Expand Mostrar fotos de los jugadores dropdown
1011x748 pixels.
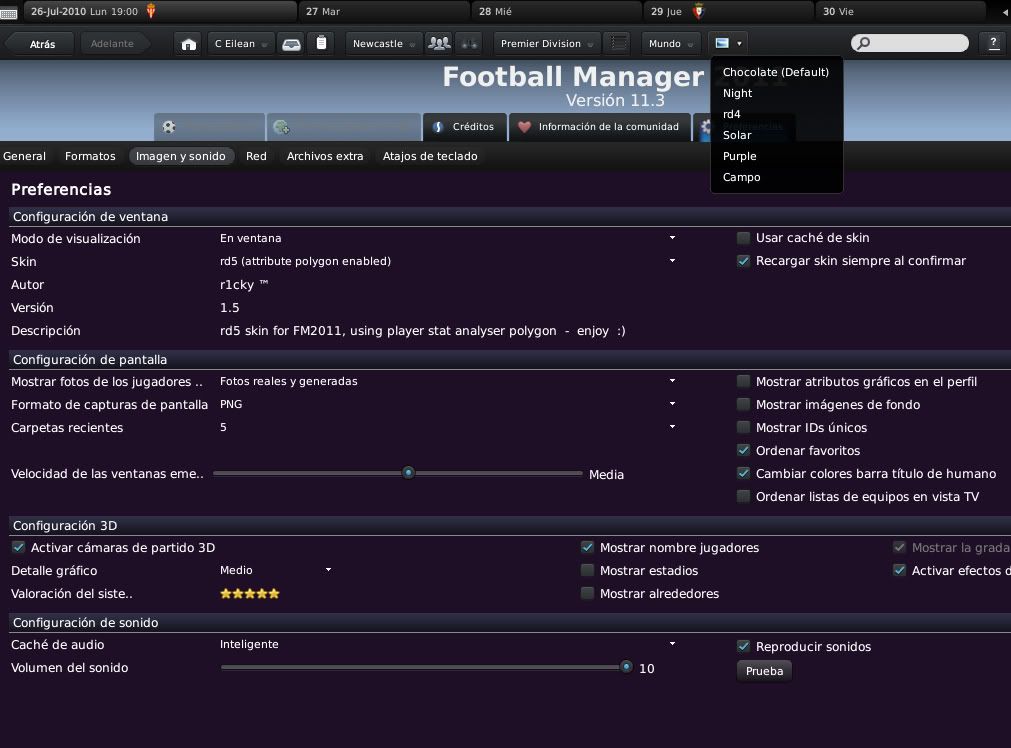pyautogui.click(x=672, y=381)
